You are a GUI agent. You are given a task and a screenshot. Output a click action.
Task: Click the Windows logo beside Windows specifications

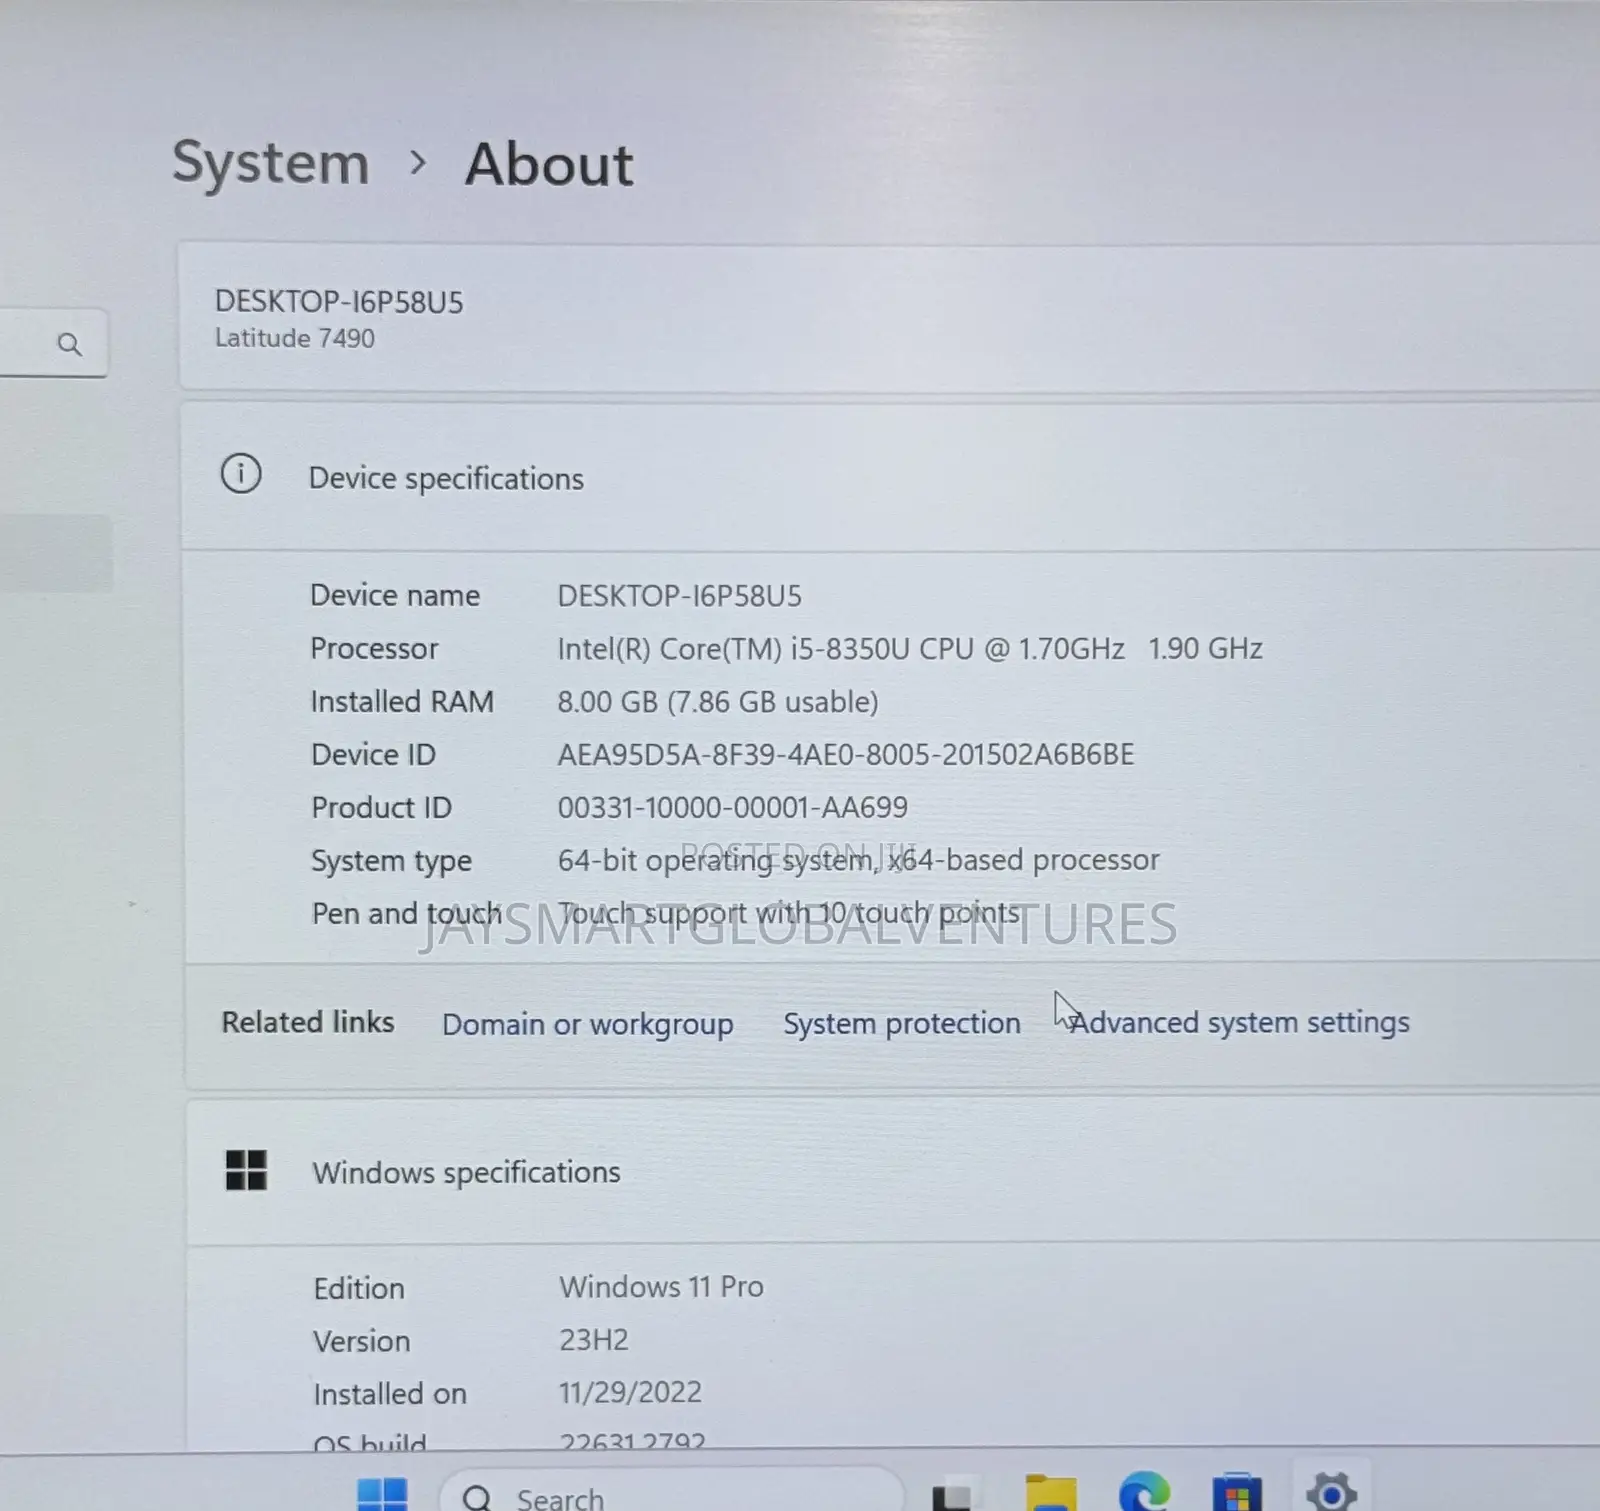[x=246, y=1170]
